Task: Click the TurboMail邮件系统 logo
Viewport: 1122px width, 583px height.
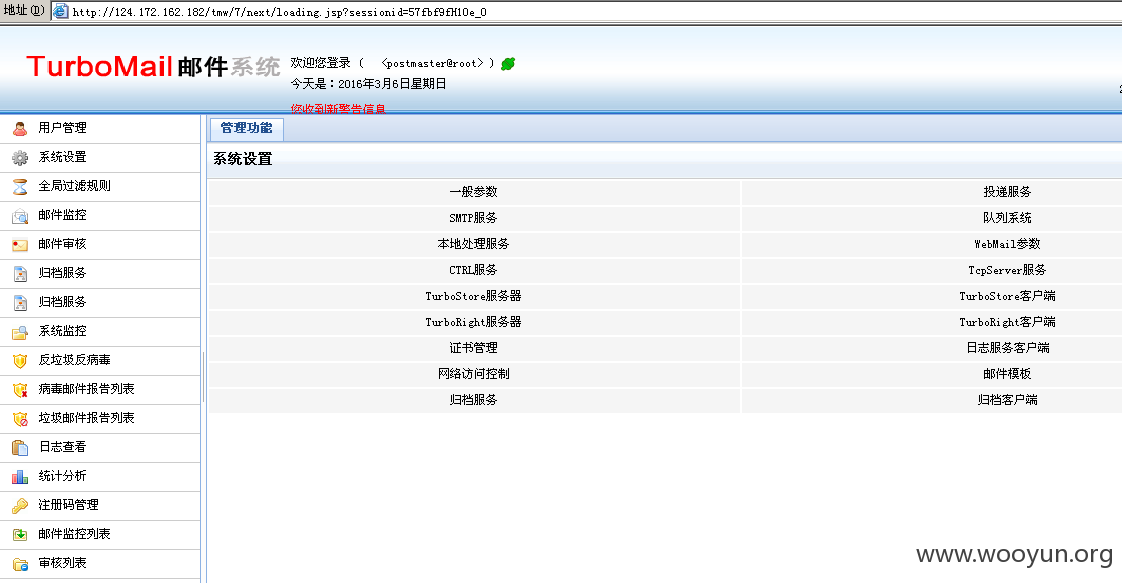Action: pyautogui.click(x=153, y=67)
